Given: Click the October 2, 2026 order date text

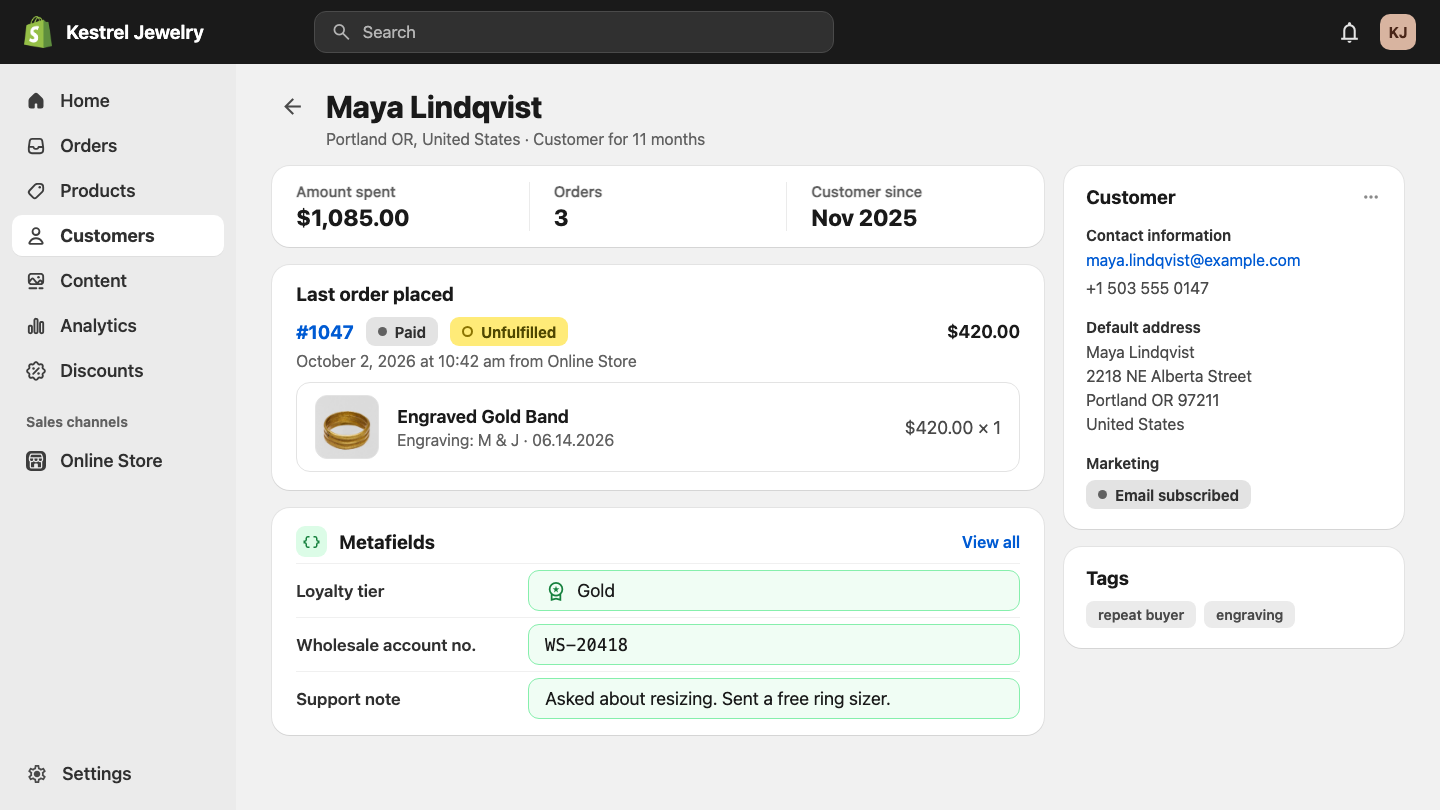Looking at the screenshot, I should coord(466,361).
